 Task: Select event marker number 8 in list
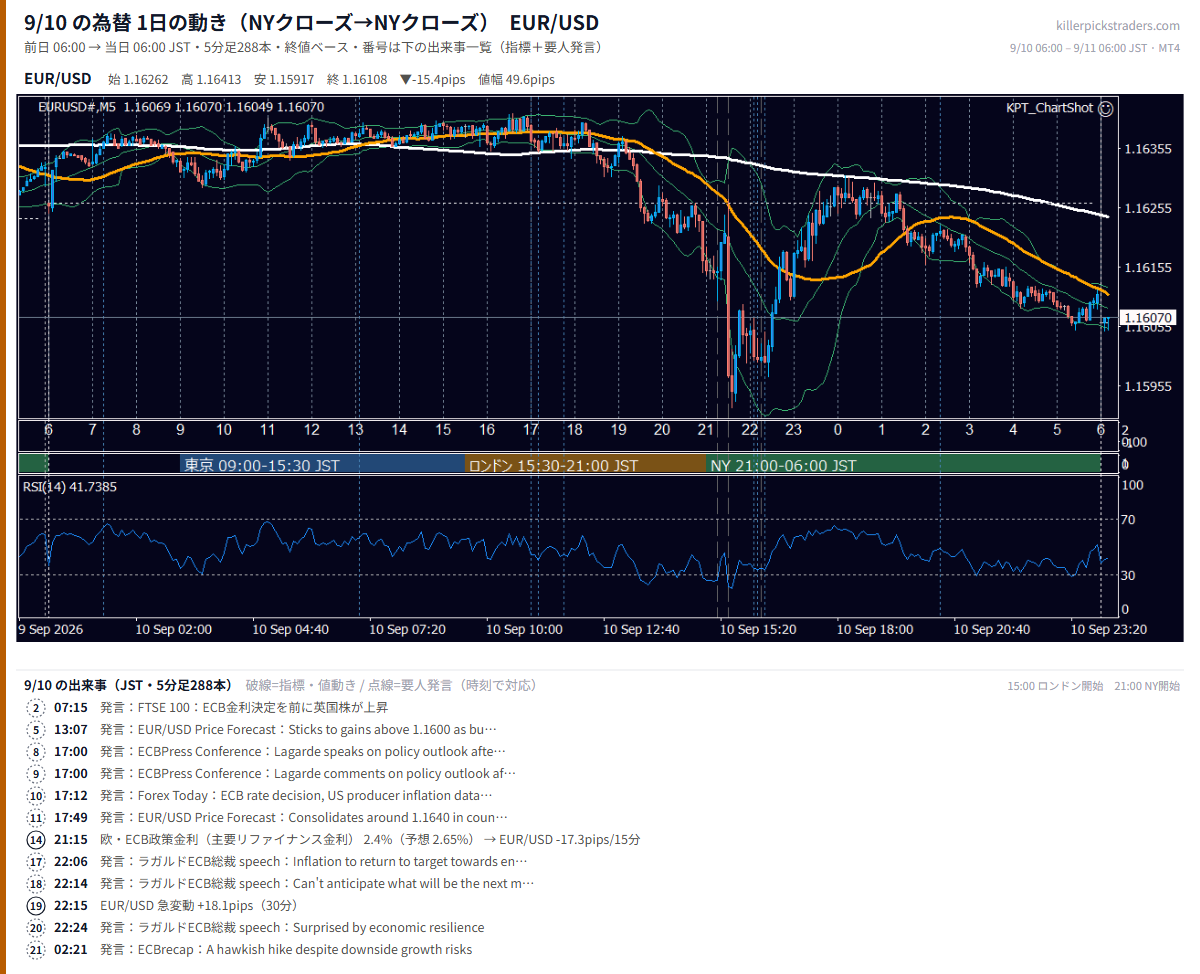click(36, 752)
